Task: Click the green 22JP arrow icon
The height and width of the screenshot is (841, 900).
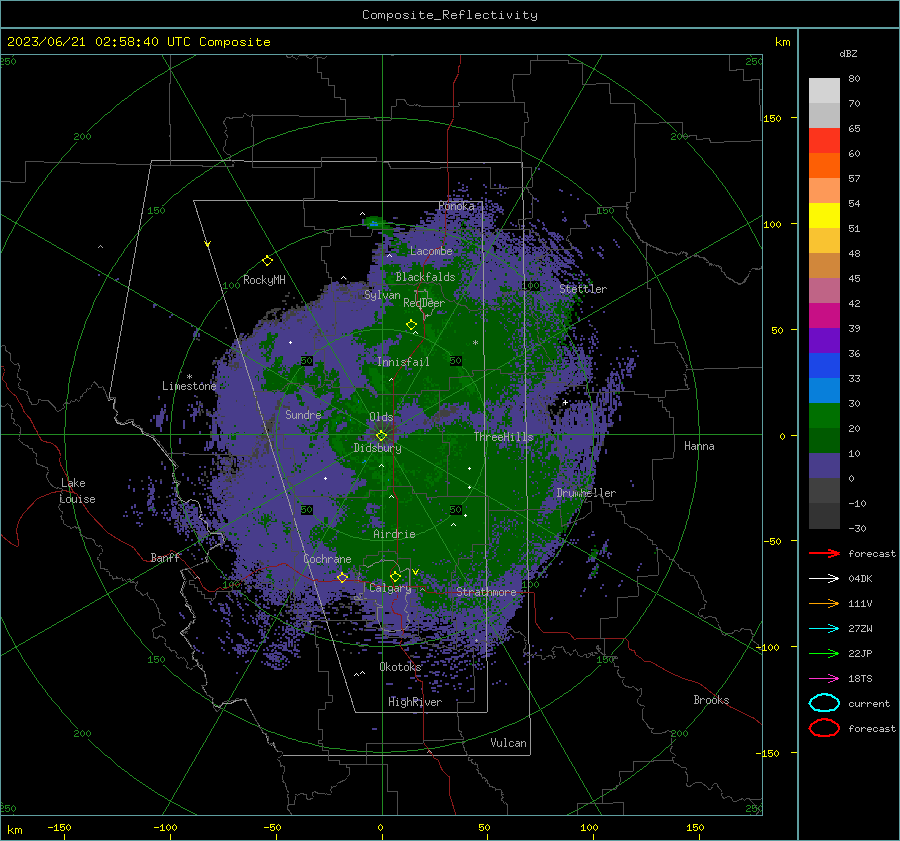Action: click(x=824, y=653)
